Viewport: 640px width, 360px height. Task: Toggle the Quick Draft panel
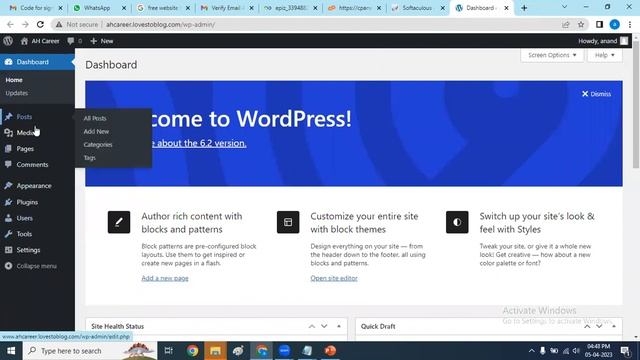[614, 327]
